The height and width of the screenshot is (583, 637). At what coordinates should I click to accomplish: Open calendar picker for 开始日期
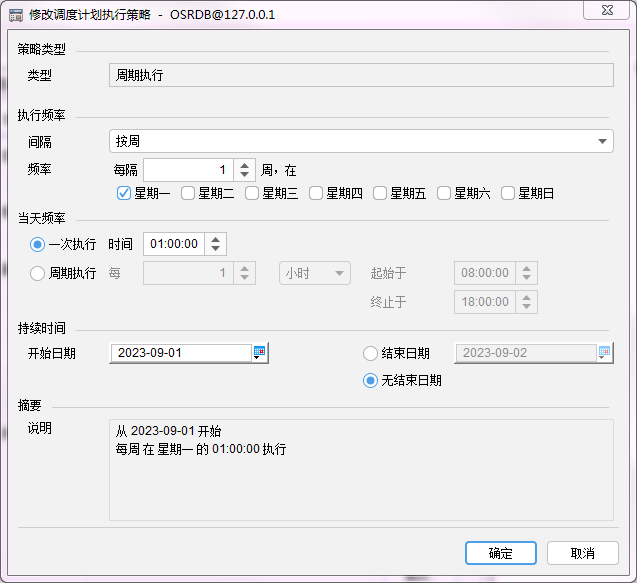pos(259,352)
